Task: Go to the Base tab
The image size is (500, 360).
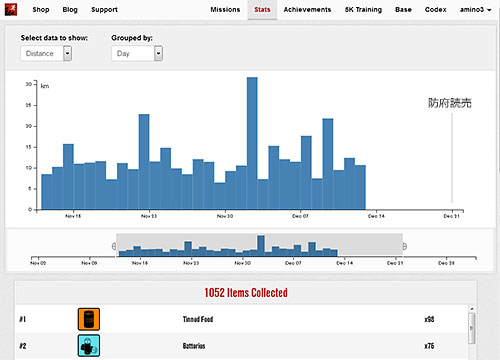Action: coord(403,10)
